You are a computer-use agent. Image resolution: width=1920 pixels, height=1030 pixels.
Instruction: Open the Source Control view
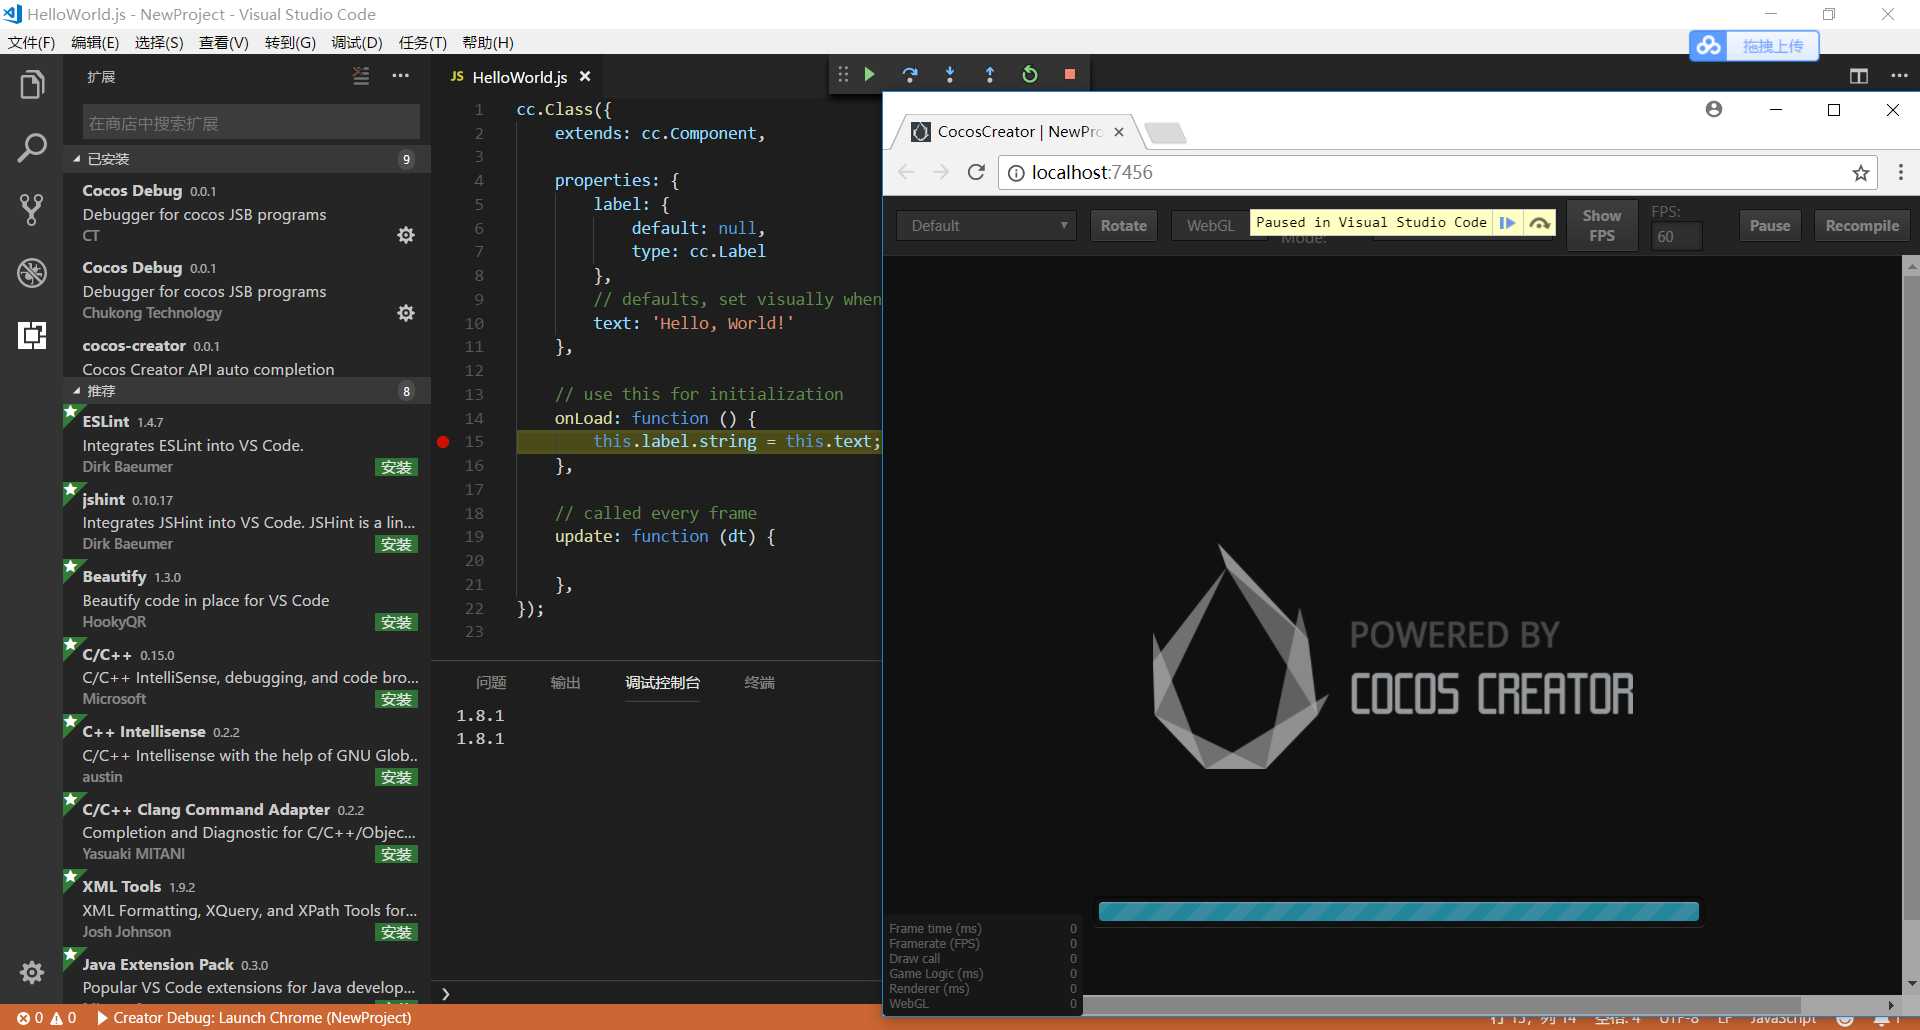click(32, 210)
